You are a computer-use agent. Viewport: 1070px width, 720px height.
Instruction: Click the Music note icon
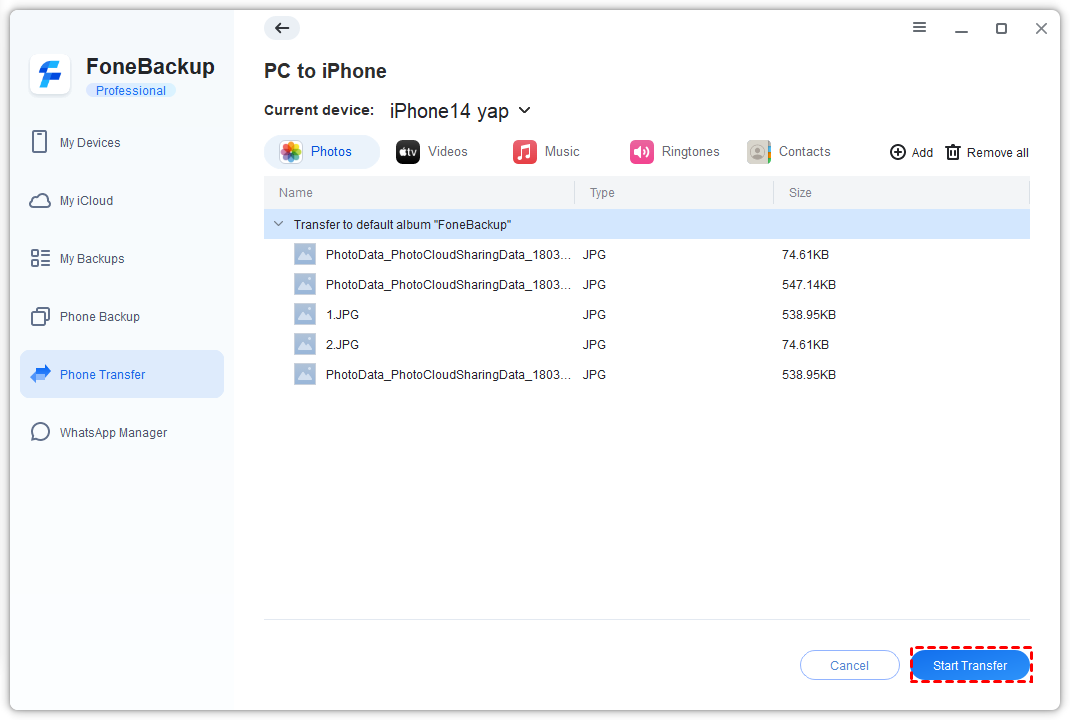(x=524, y=152)
